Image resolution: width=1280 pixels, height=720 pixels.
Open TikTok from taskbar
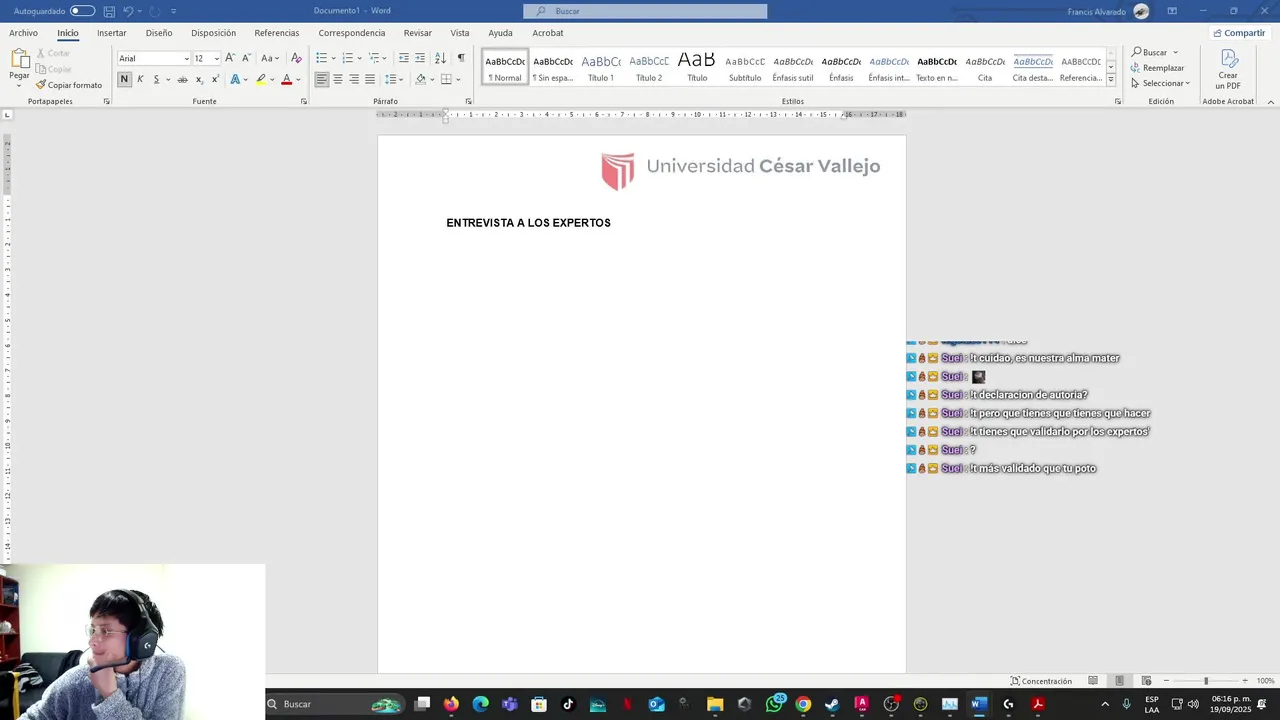[x=568, y=704]
